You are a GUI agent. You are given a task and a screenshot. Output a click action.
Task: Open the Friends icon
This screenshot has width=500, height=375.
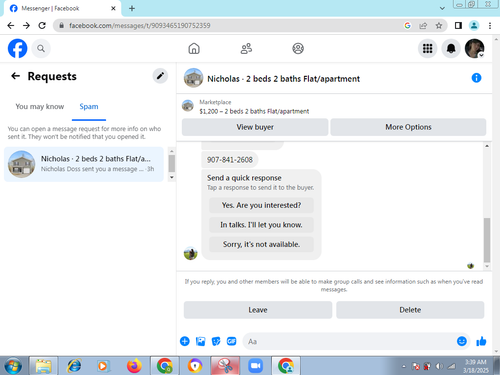(246, 49)
